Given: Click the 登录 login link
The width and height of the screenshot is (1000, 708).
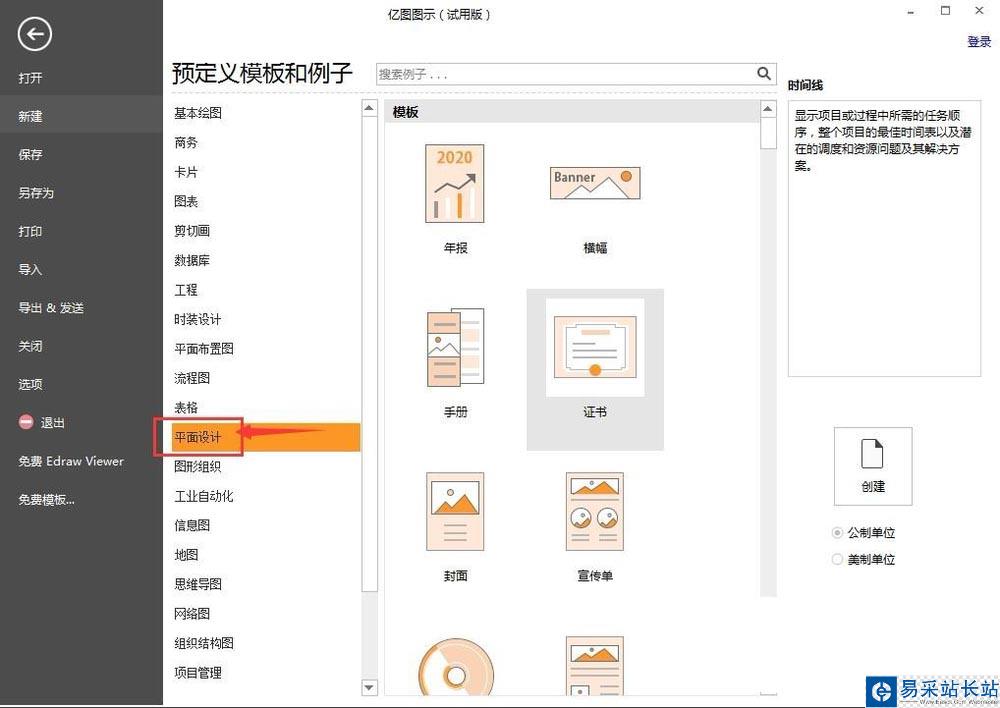Looking at the screenshot, I should 979,42.
